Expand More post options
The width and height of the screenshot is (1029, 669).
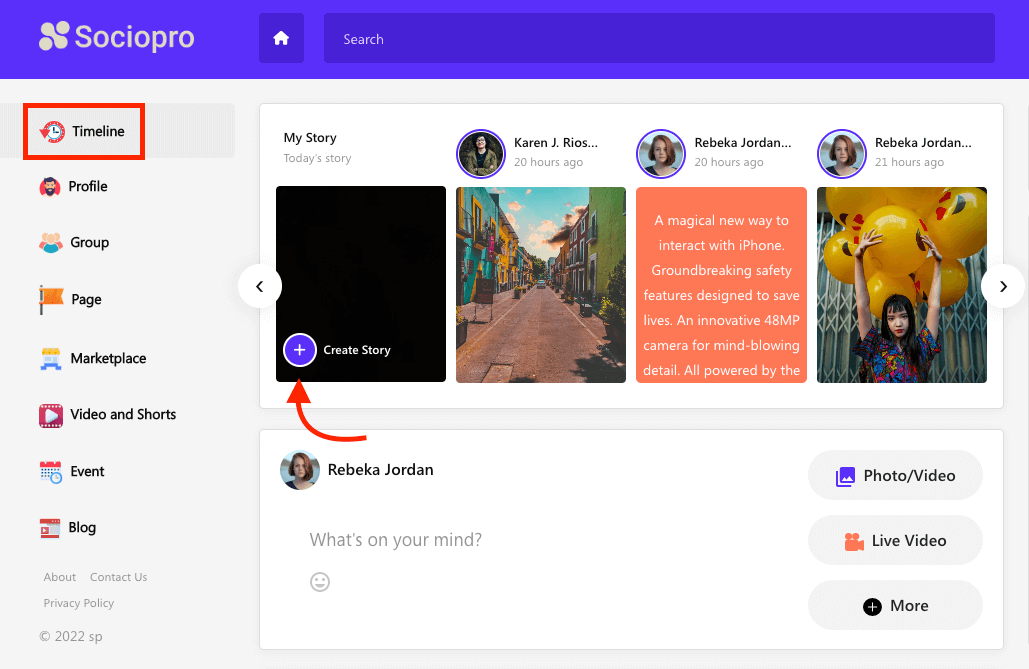[x=895, y=605]
